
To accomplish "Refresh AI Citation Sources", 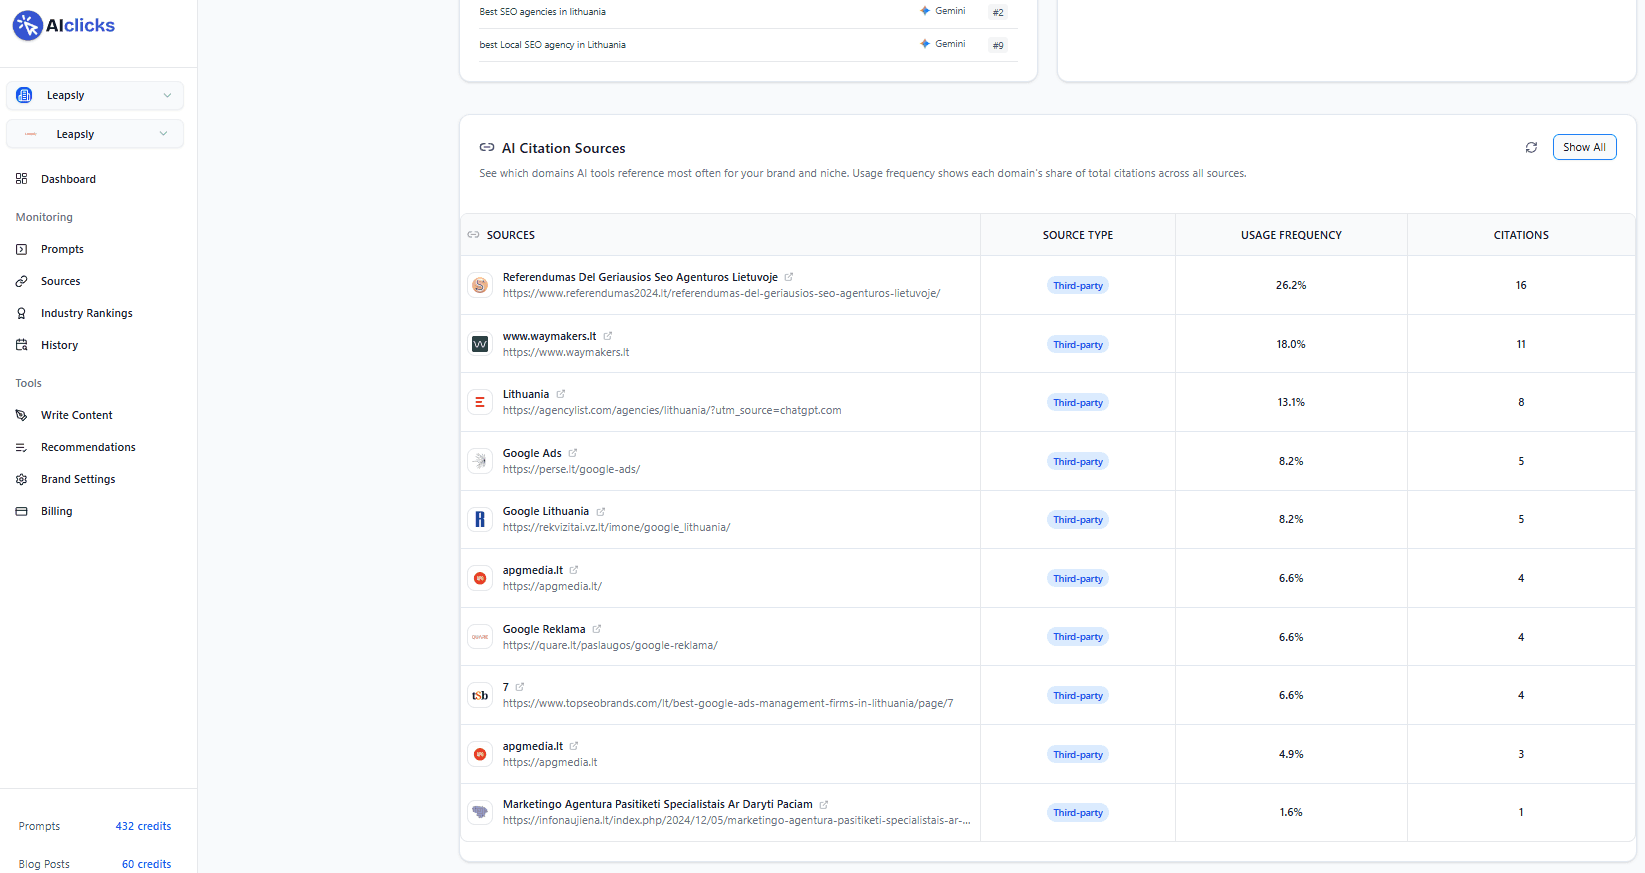I will point(1531,147).
